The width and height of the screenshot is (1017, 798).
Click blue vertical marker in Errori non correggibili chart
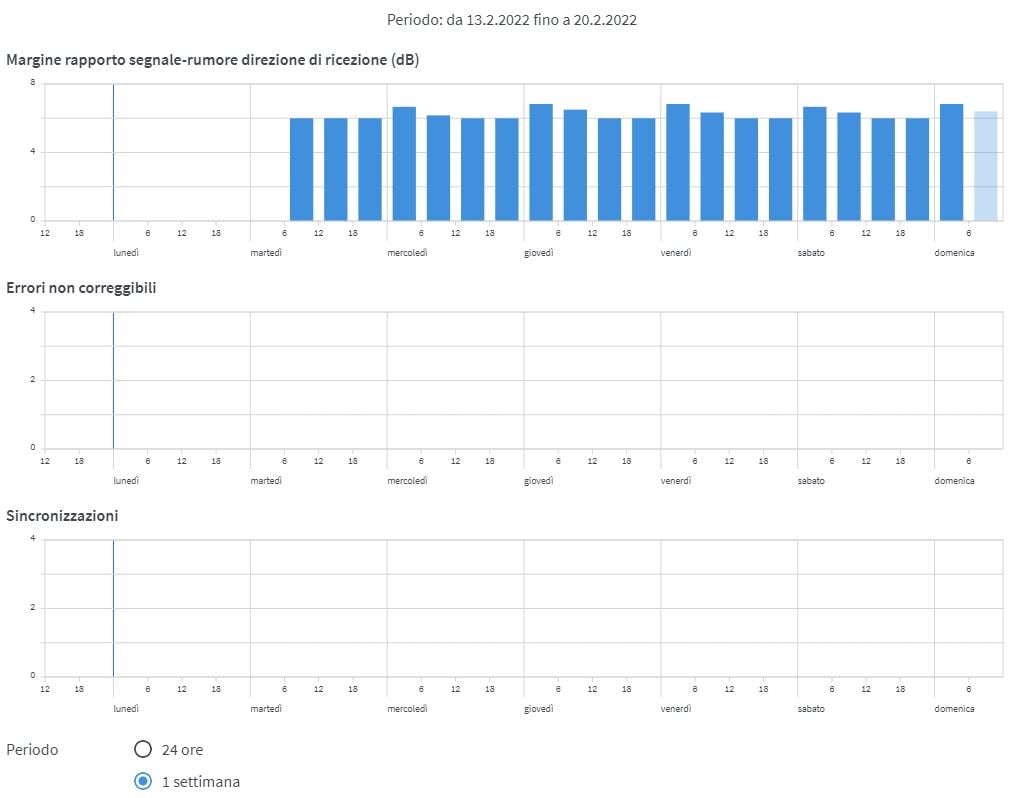[113, 380]
